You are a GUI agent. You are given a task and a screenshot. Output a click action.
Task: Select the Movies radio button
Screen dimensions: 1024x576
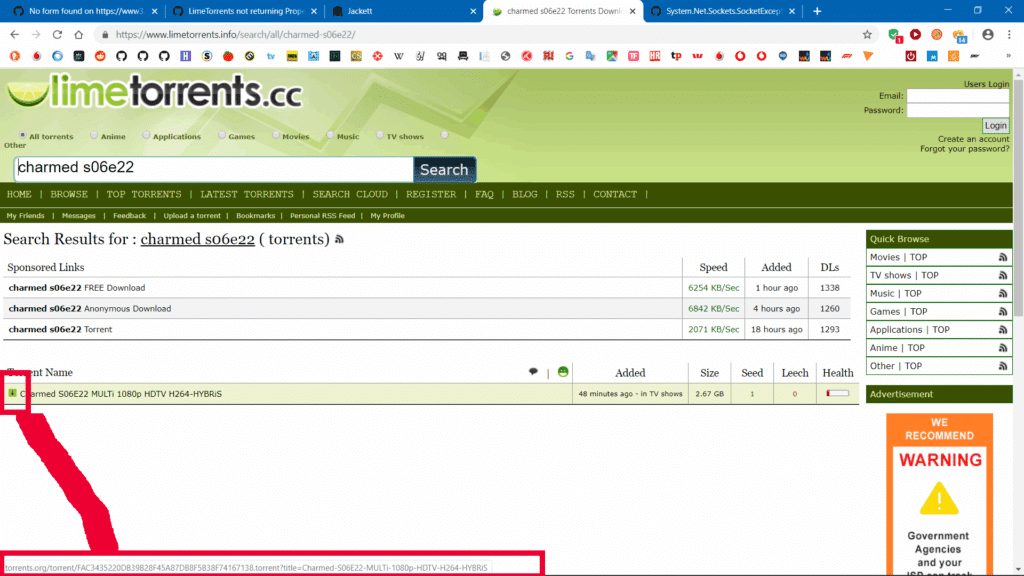276,135
